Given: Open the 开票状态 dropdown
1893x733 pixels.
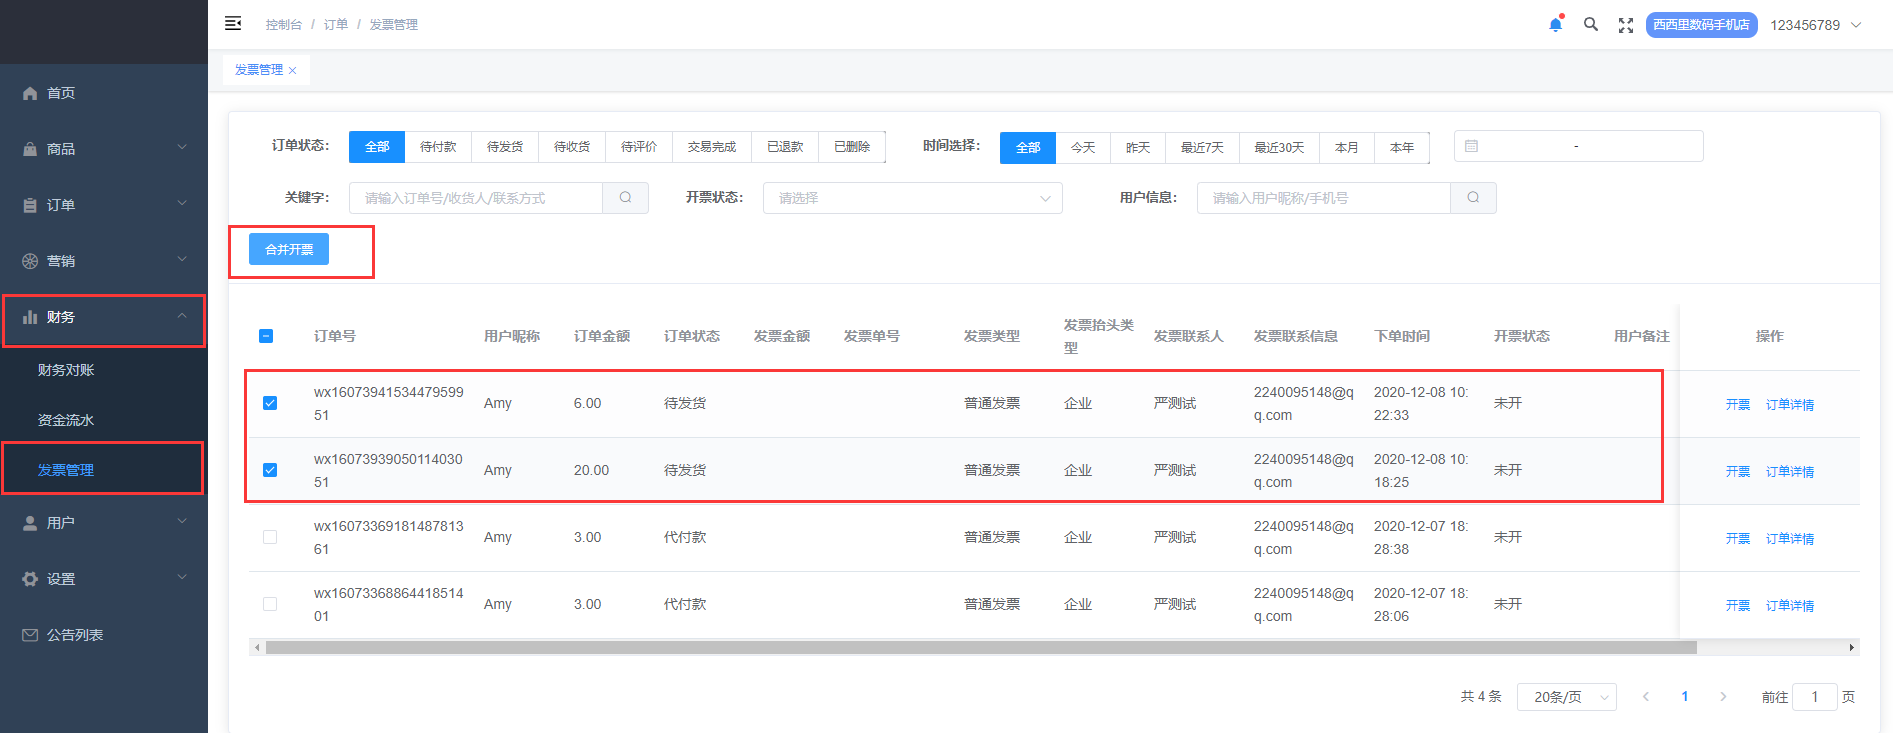Looking at the screenshot, I should pos(912,198).
